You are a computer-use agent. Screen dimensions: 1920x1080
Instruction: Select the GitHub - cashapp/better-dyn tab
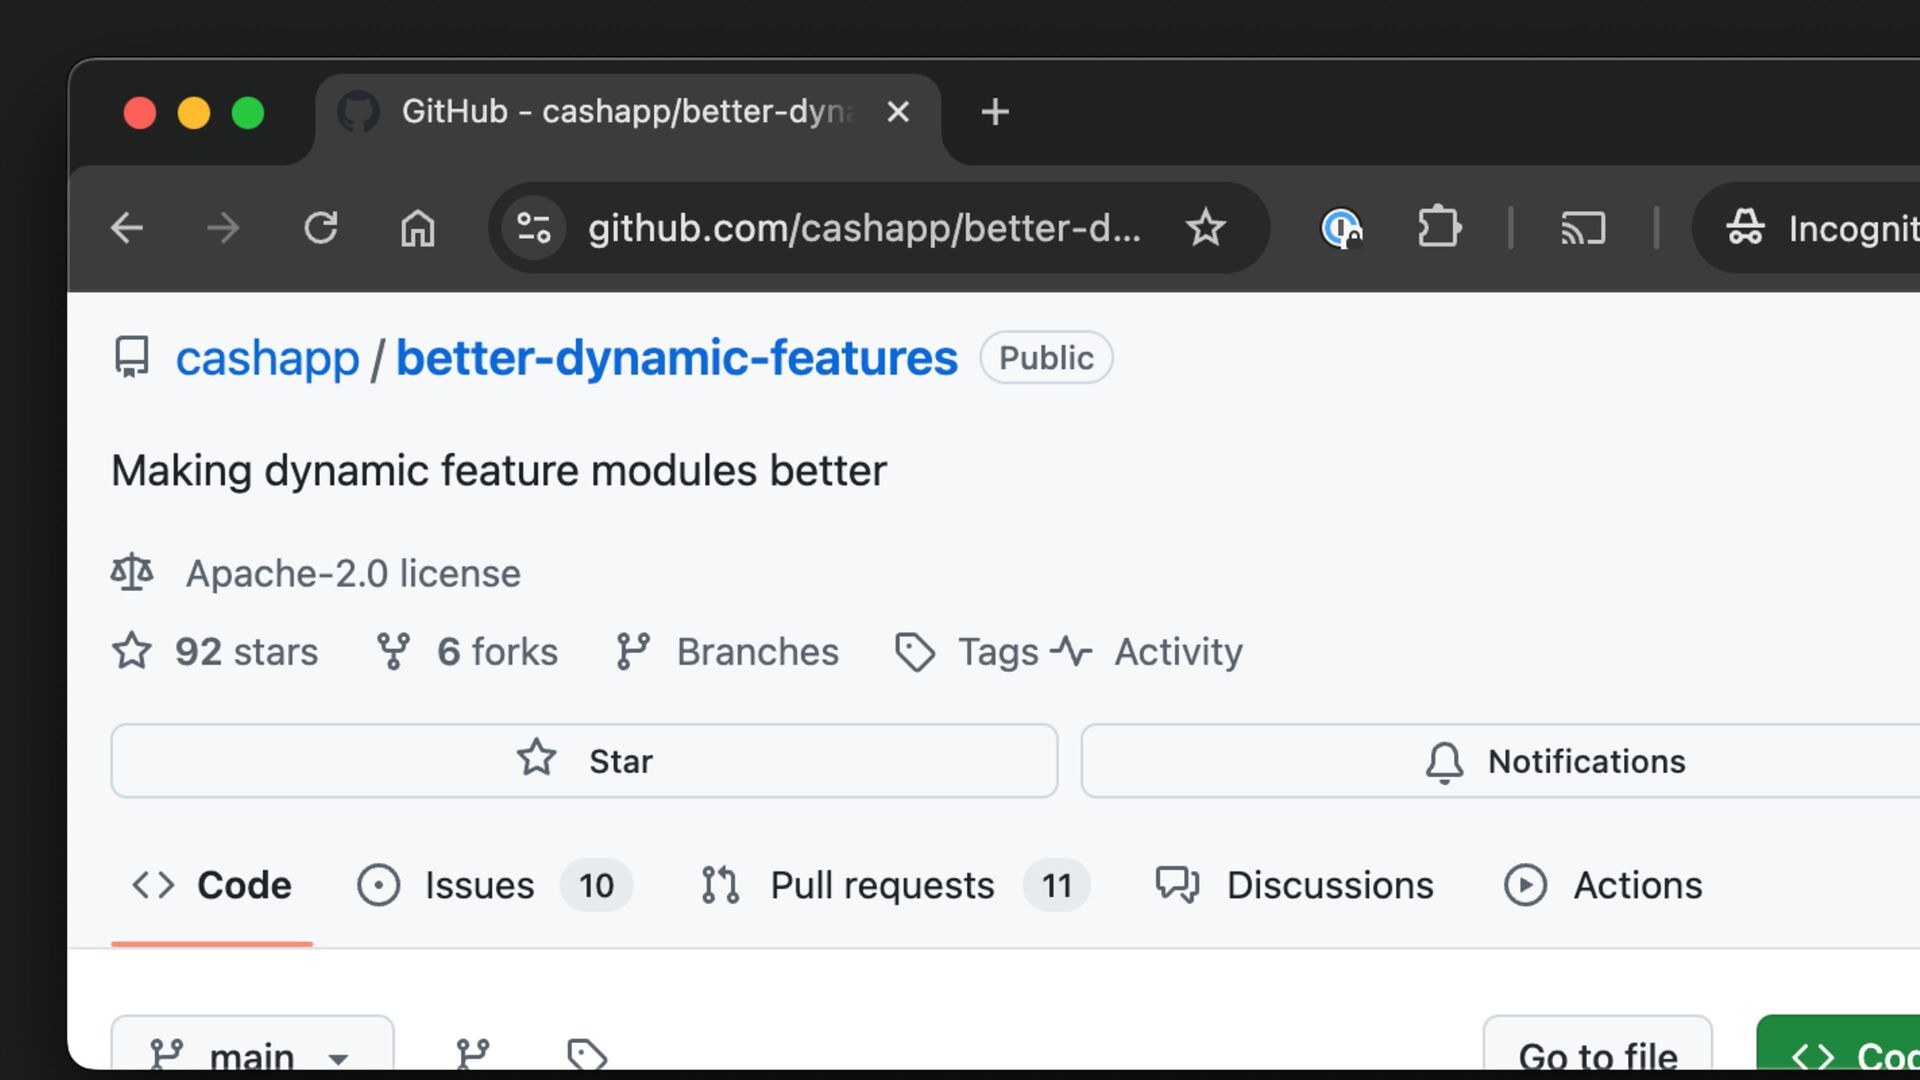pyautogui.click(x=628, y=112)
